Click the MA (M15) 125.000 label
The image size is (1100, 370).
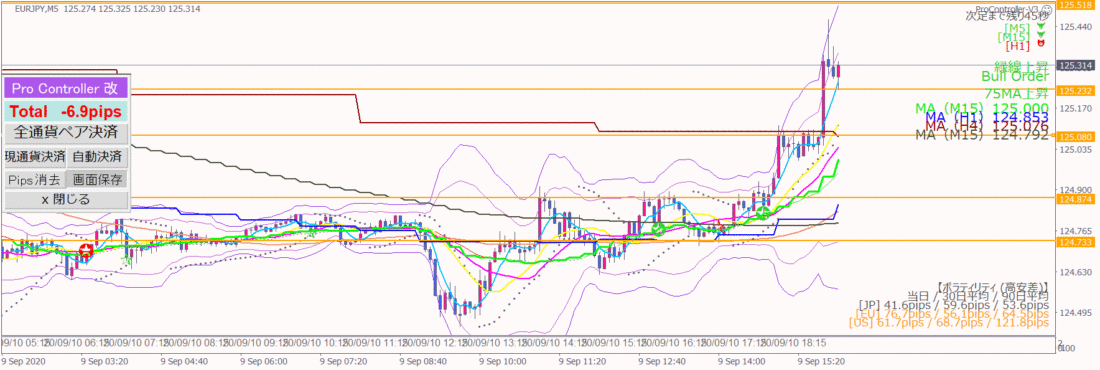tap(982, 108)
